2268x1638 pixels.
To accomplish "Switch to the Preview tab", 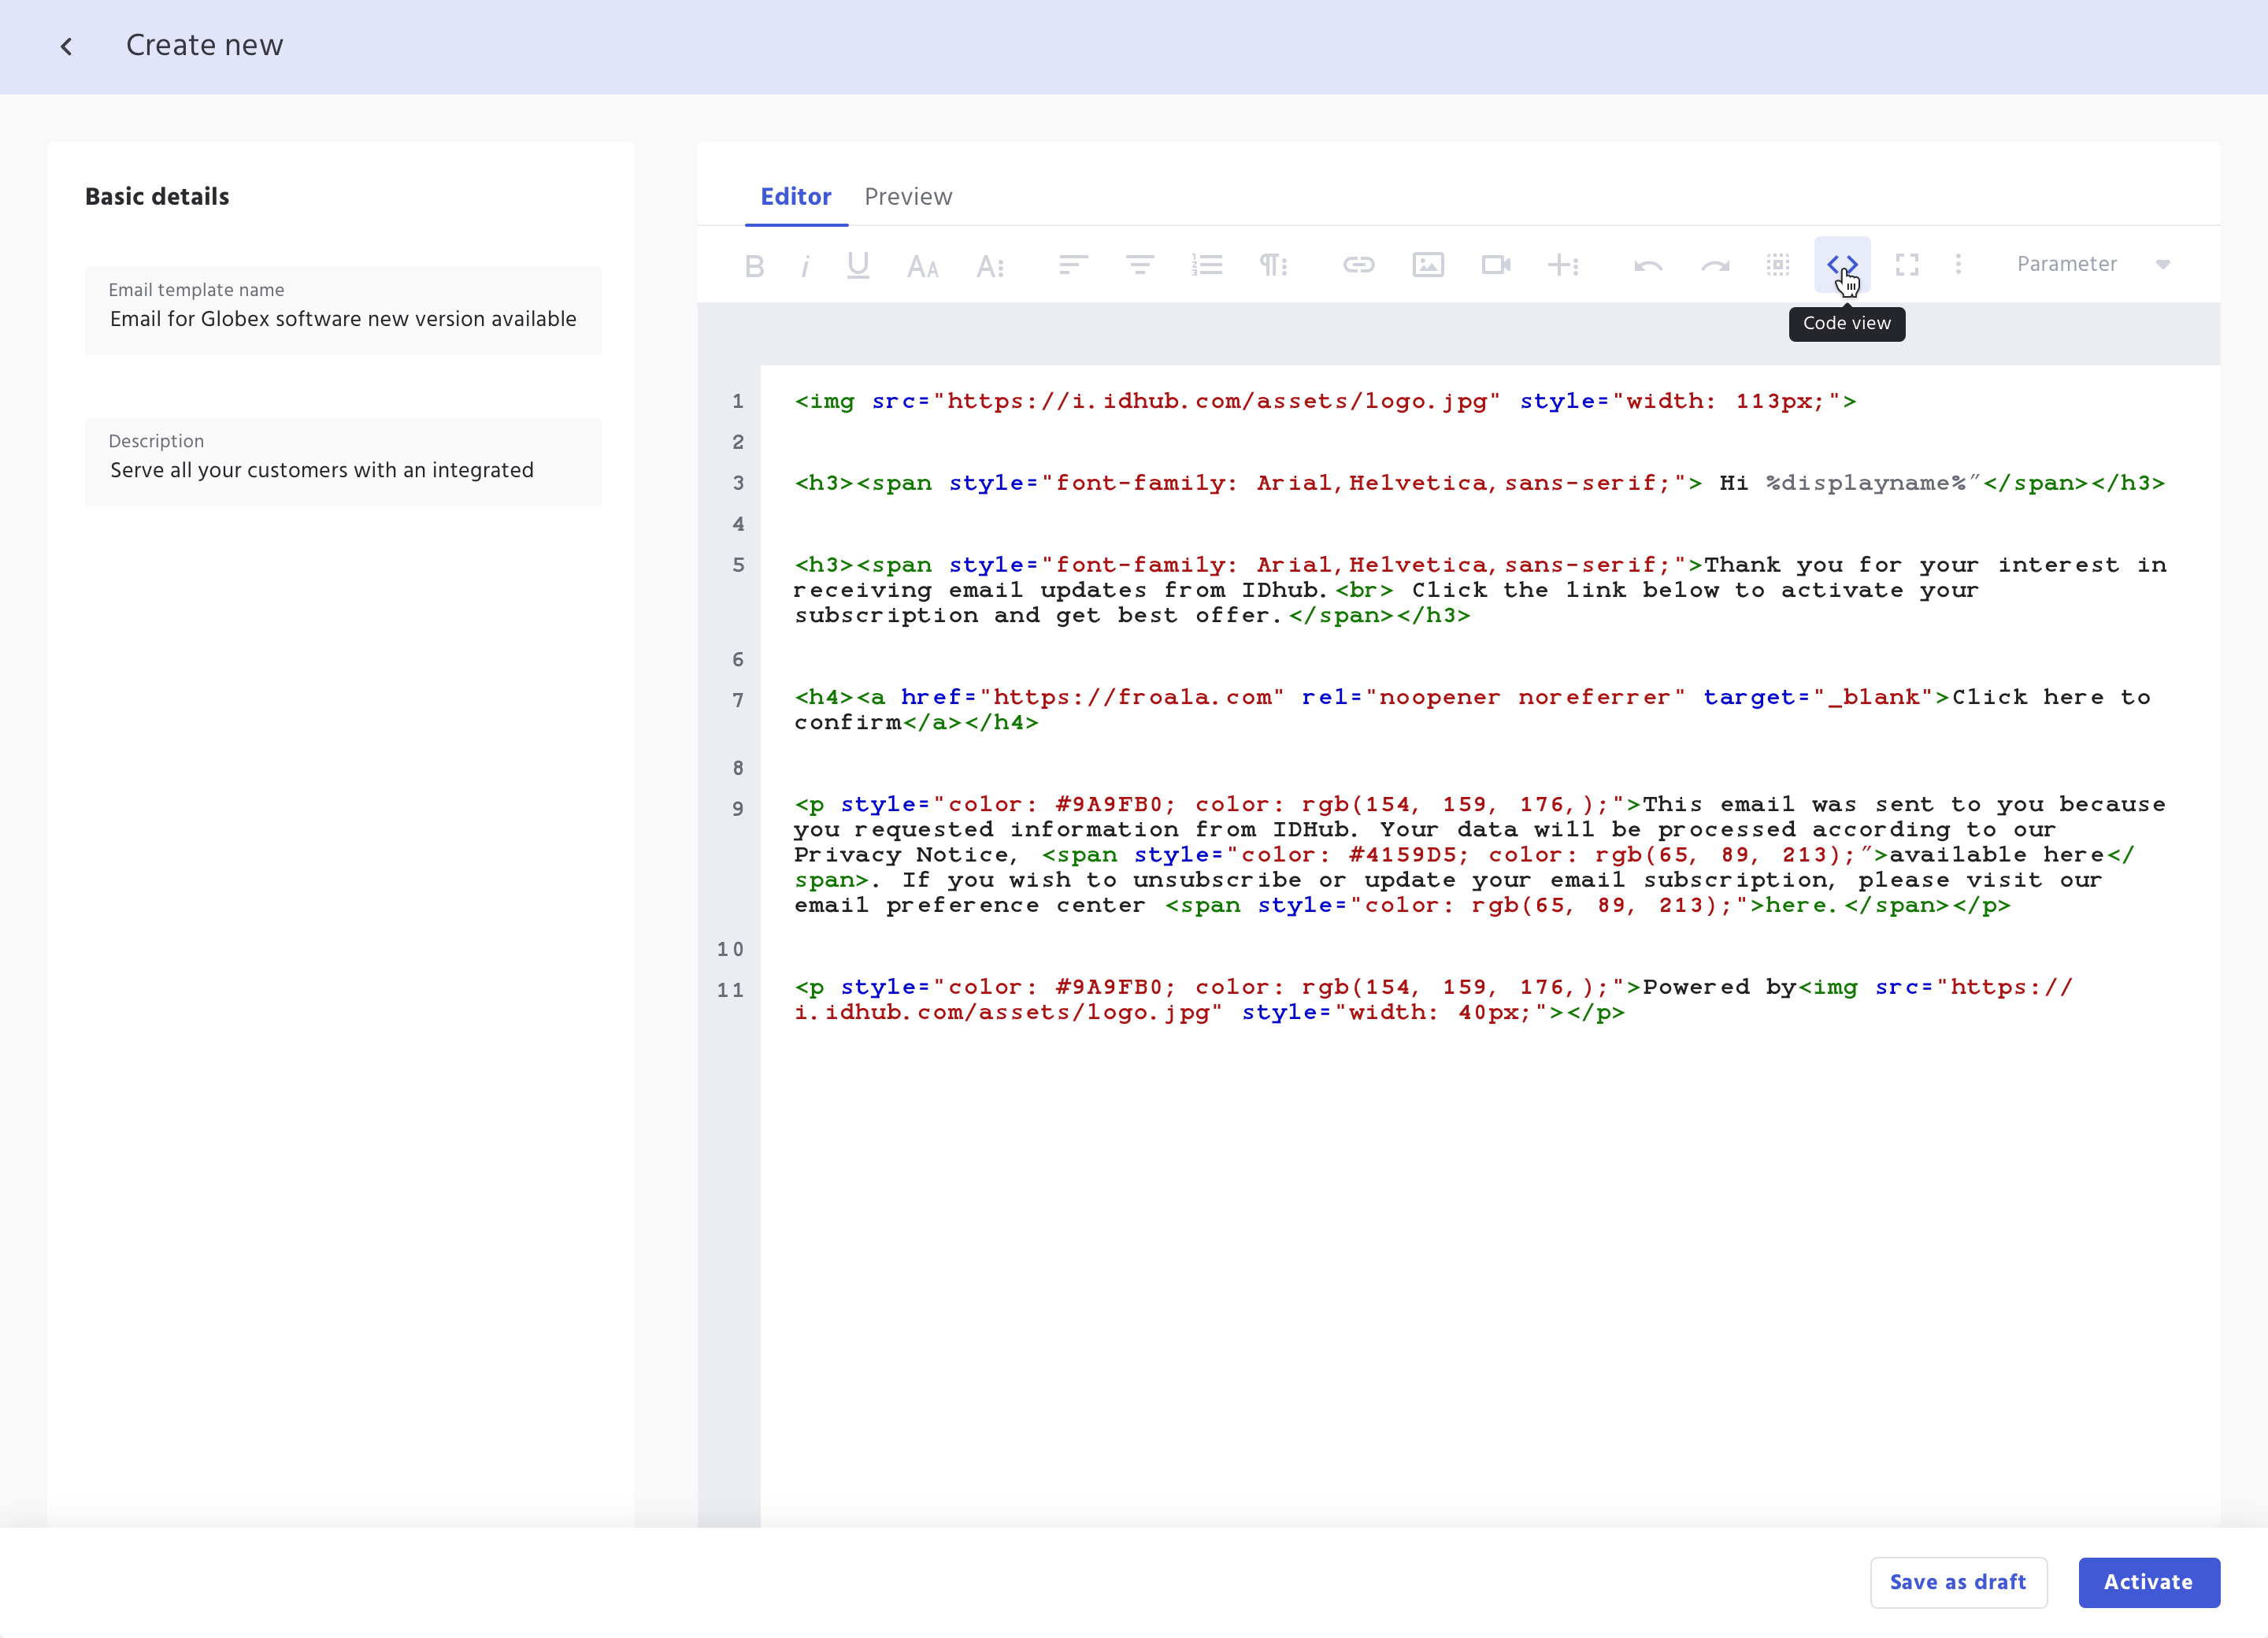I will pos(907,197).
